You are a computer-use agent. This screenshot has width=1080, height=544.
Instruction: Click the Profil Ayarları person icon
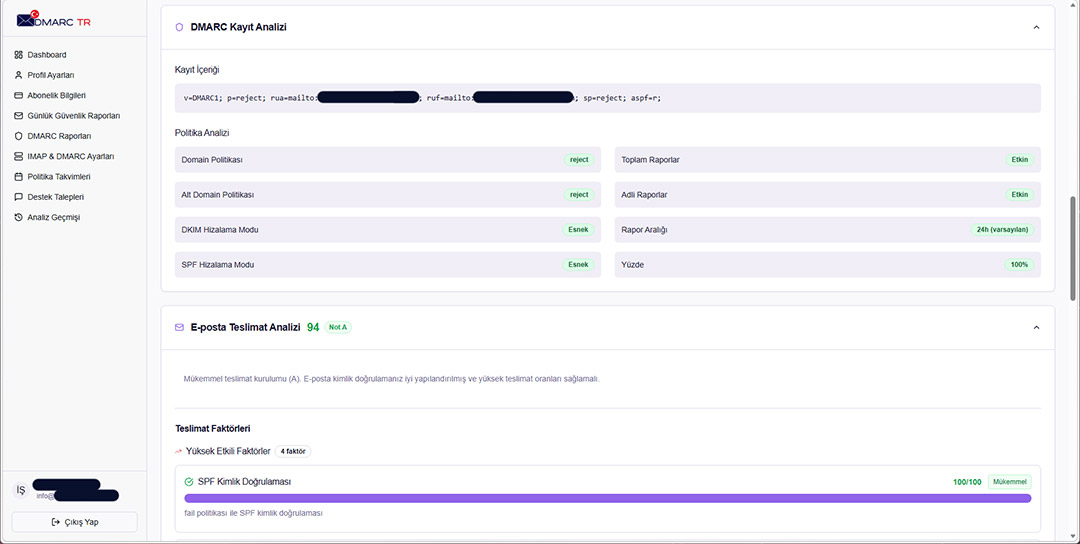[x=18, y=75]
